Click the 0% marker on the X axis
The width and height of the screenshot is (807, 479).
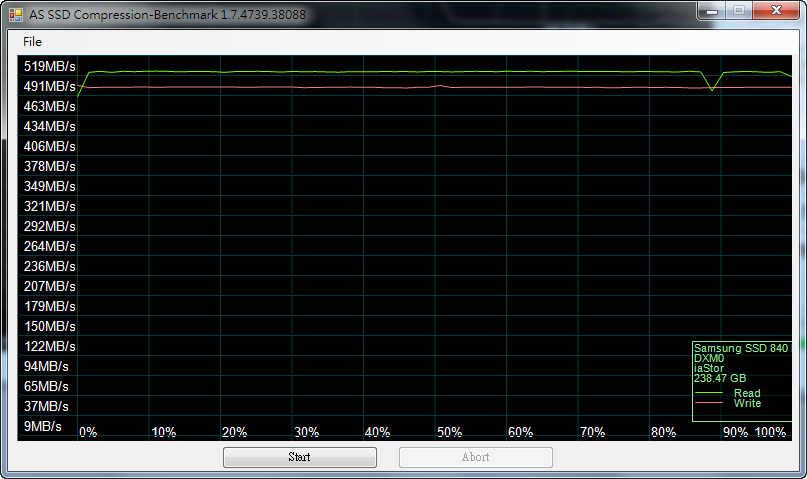pos(88,432)
